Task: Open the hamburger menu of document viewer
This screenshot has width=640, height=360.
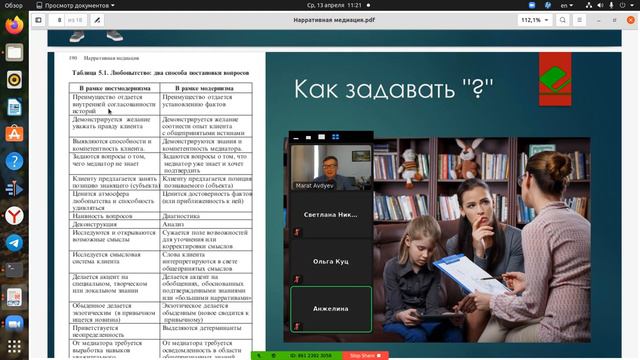Action: click(580, 20)
